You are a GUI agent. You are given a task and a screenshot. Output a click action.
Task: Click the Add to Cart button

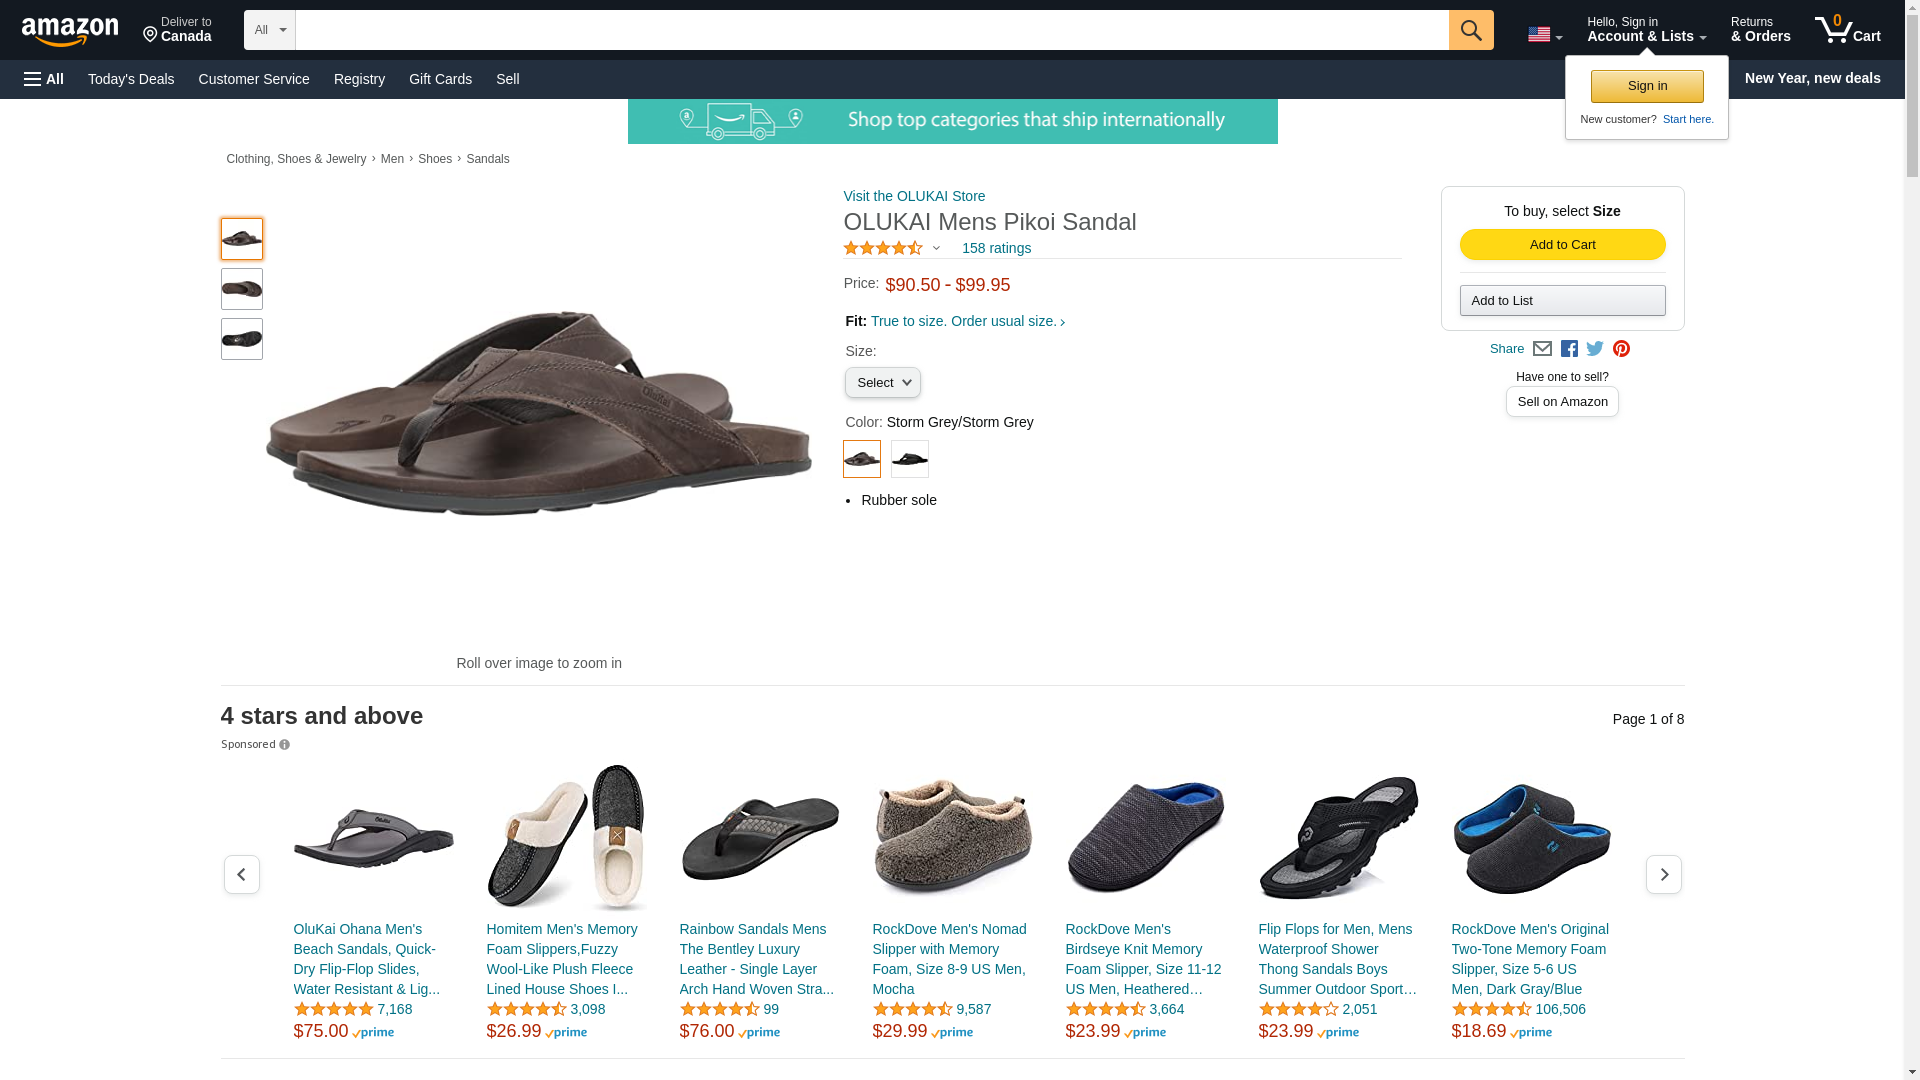(x=1562, y=245)
